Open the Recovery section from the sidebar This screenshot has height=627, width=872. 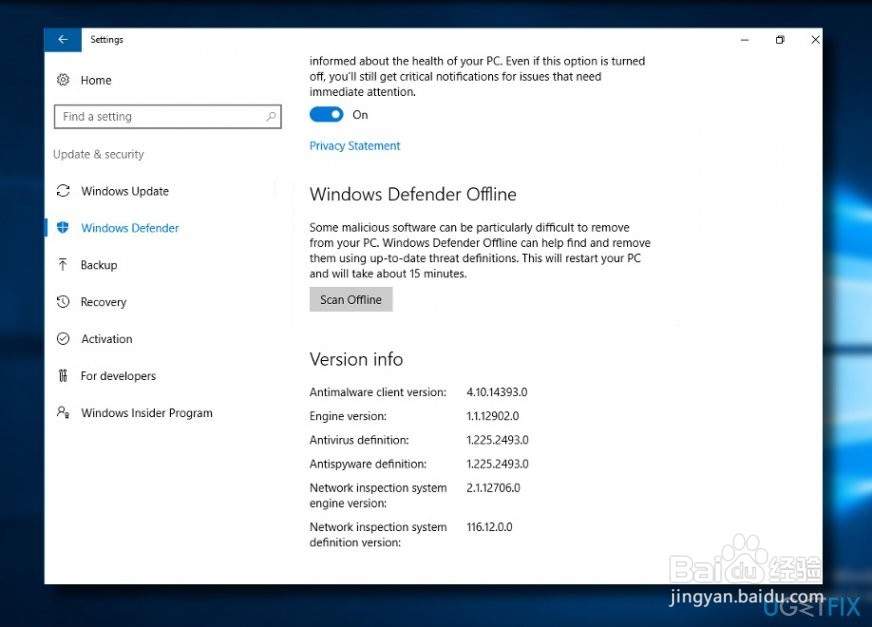(103, 302)
